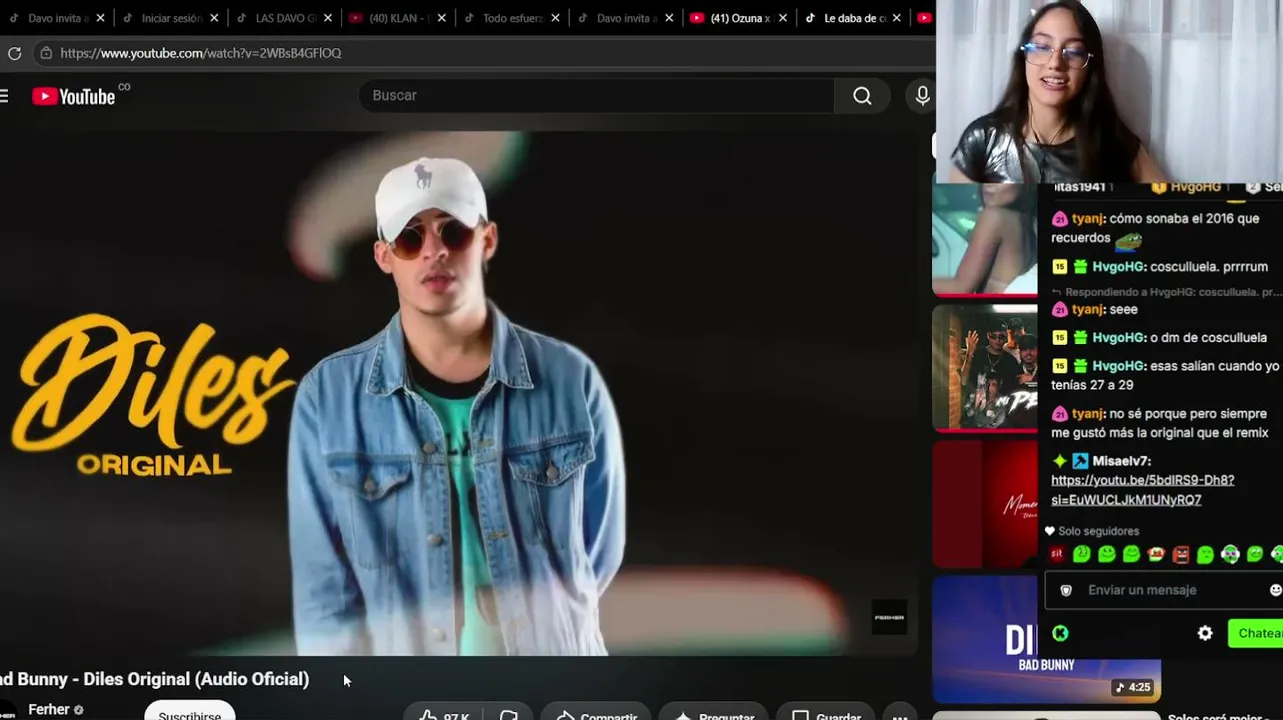The width and height of the screenshot is (1283, 720).
Task: Open the recommended thumbnail showing a group of men
Action: pyautogui.click(x=985, y=368)
